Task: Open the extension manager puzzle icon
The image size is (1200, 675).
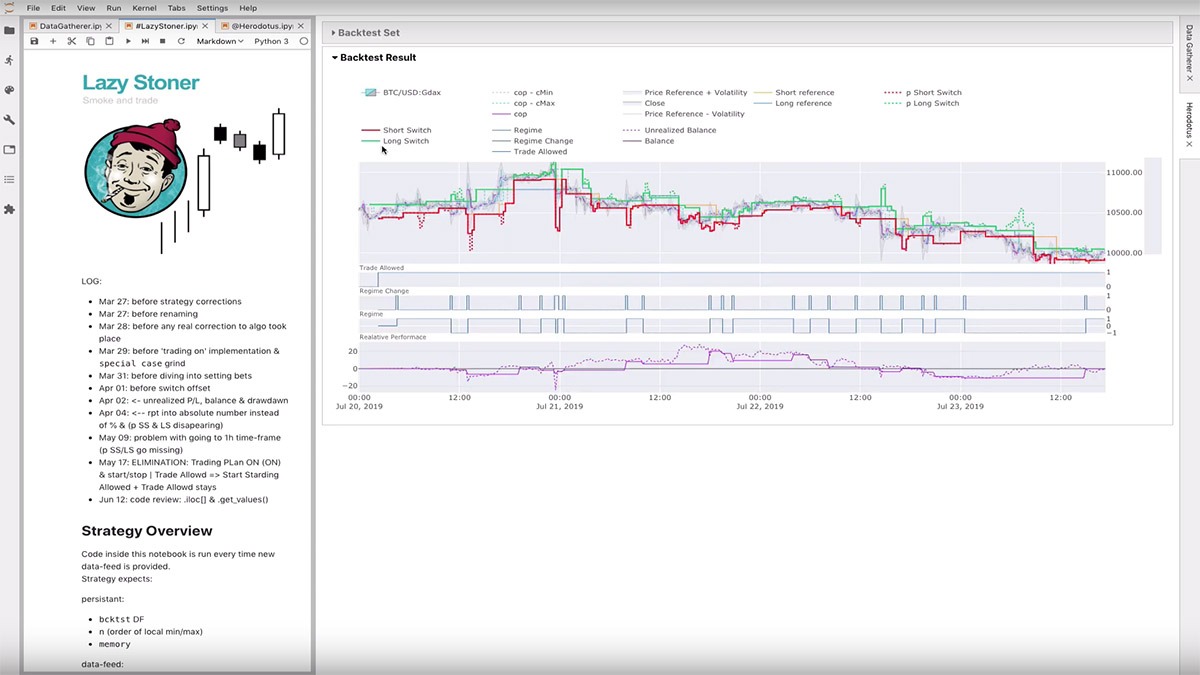Action: coord(10,210)
